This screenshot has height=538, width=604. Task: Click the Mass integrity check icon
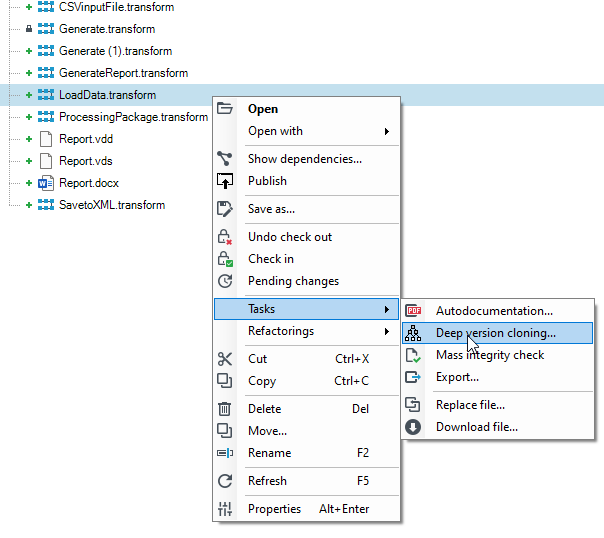pos(413,355)
